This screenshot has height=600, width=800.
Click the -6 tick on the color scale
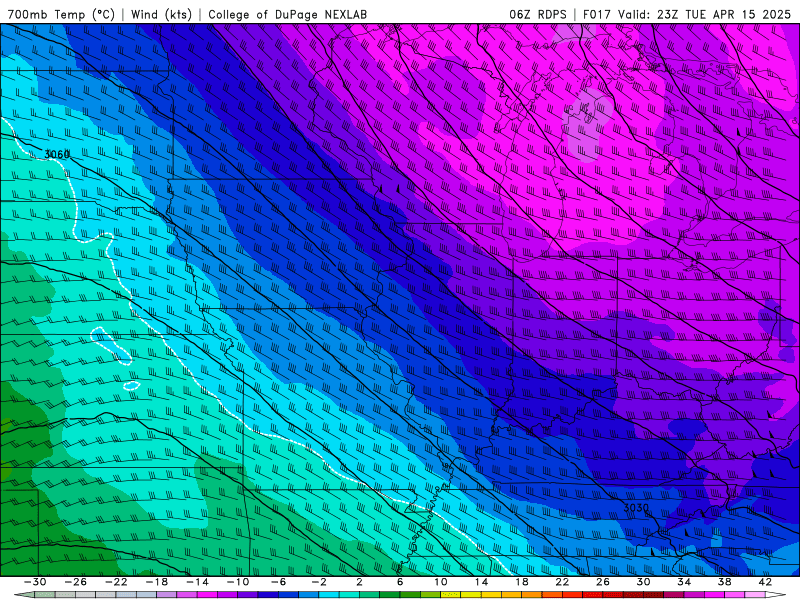[279, 582]
